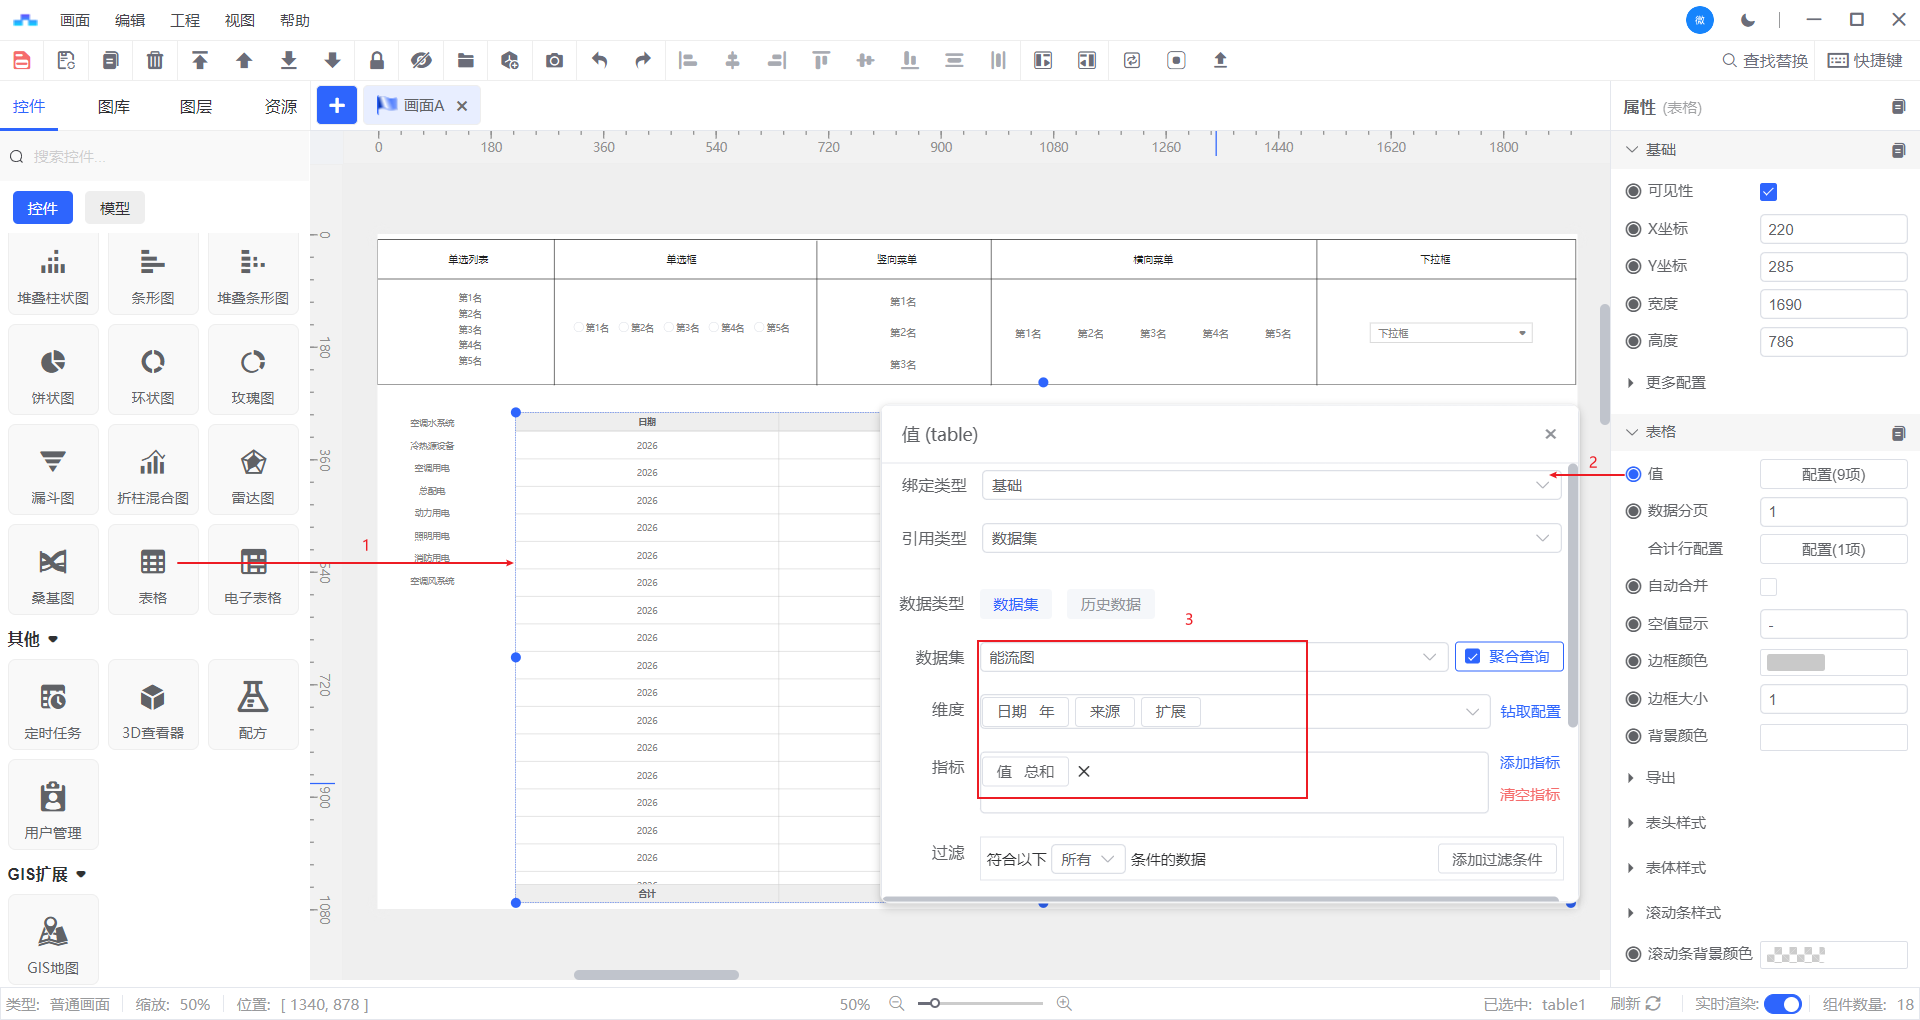Screen dimensions: 1920x1020
Task: Switch off the 实时渲染 toggle
Action: (1782, 1004)
